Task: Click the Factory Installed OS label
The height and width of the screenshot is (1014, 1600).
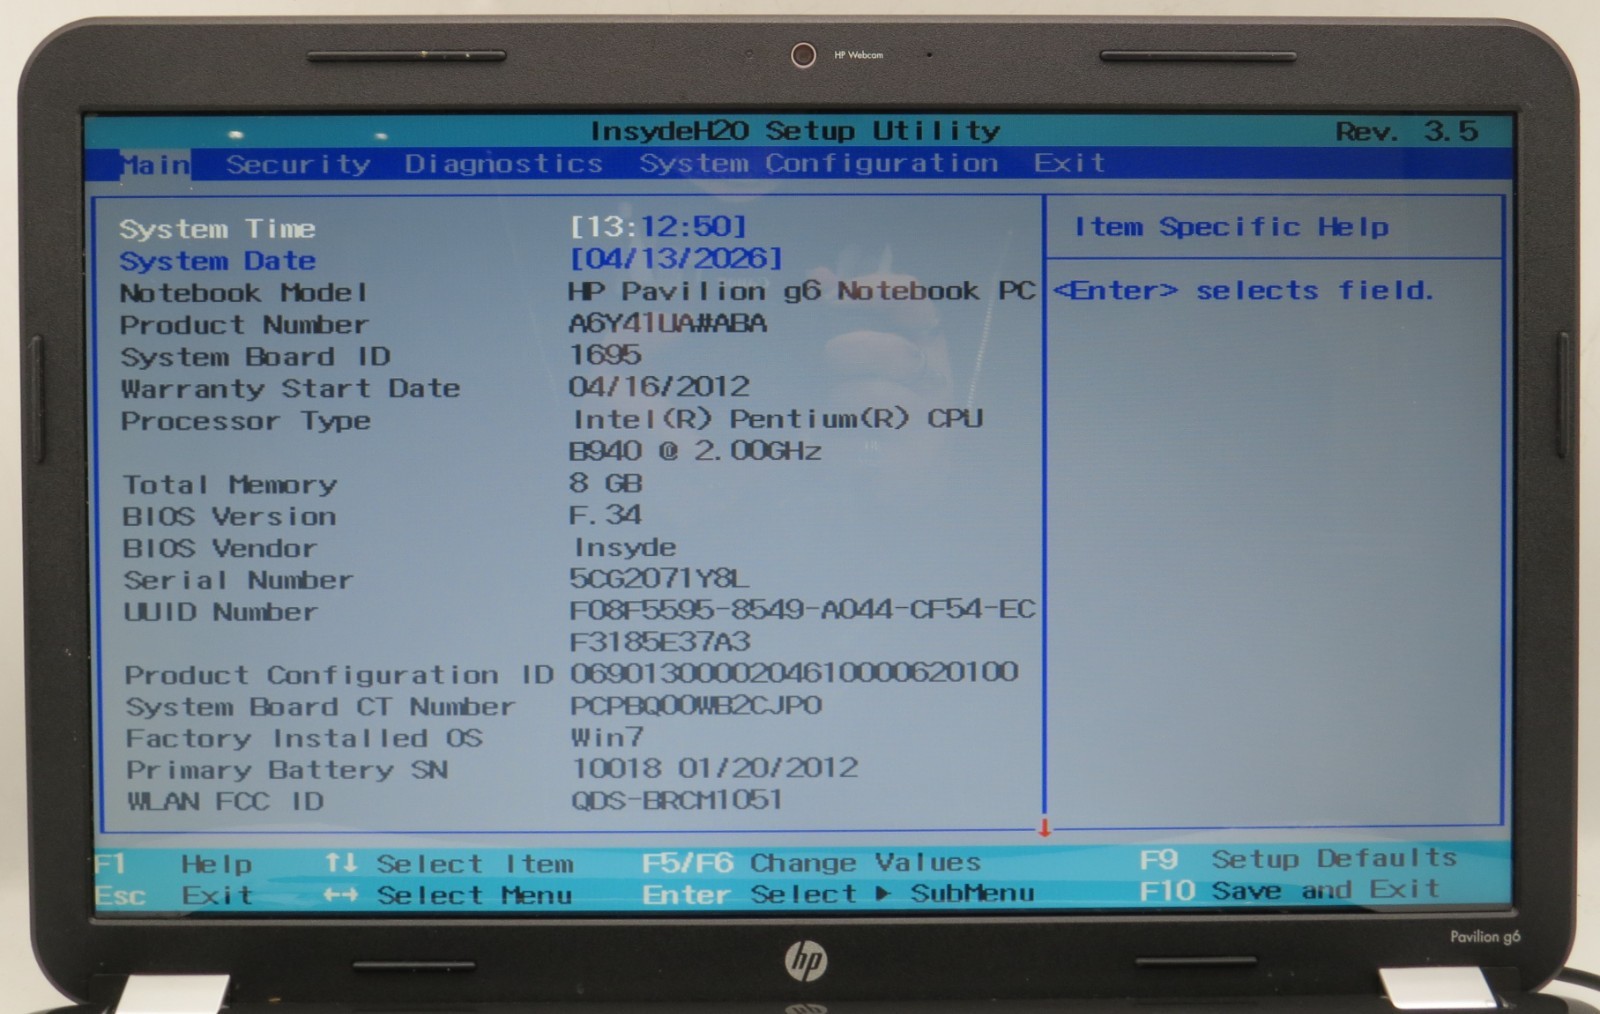Action: [x=304, y=738]
